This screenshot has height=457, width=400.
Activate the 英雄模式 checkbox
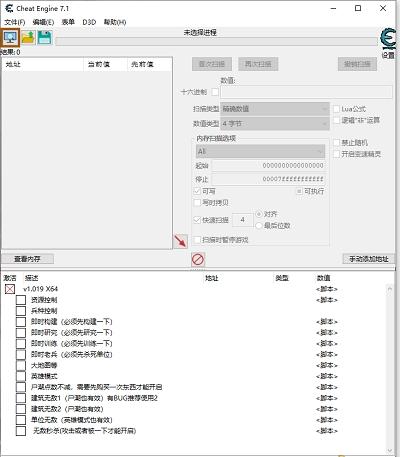(x=21, y=376)
